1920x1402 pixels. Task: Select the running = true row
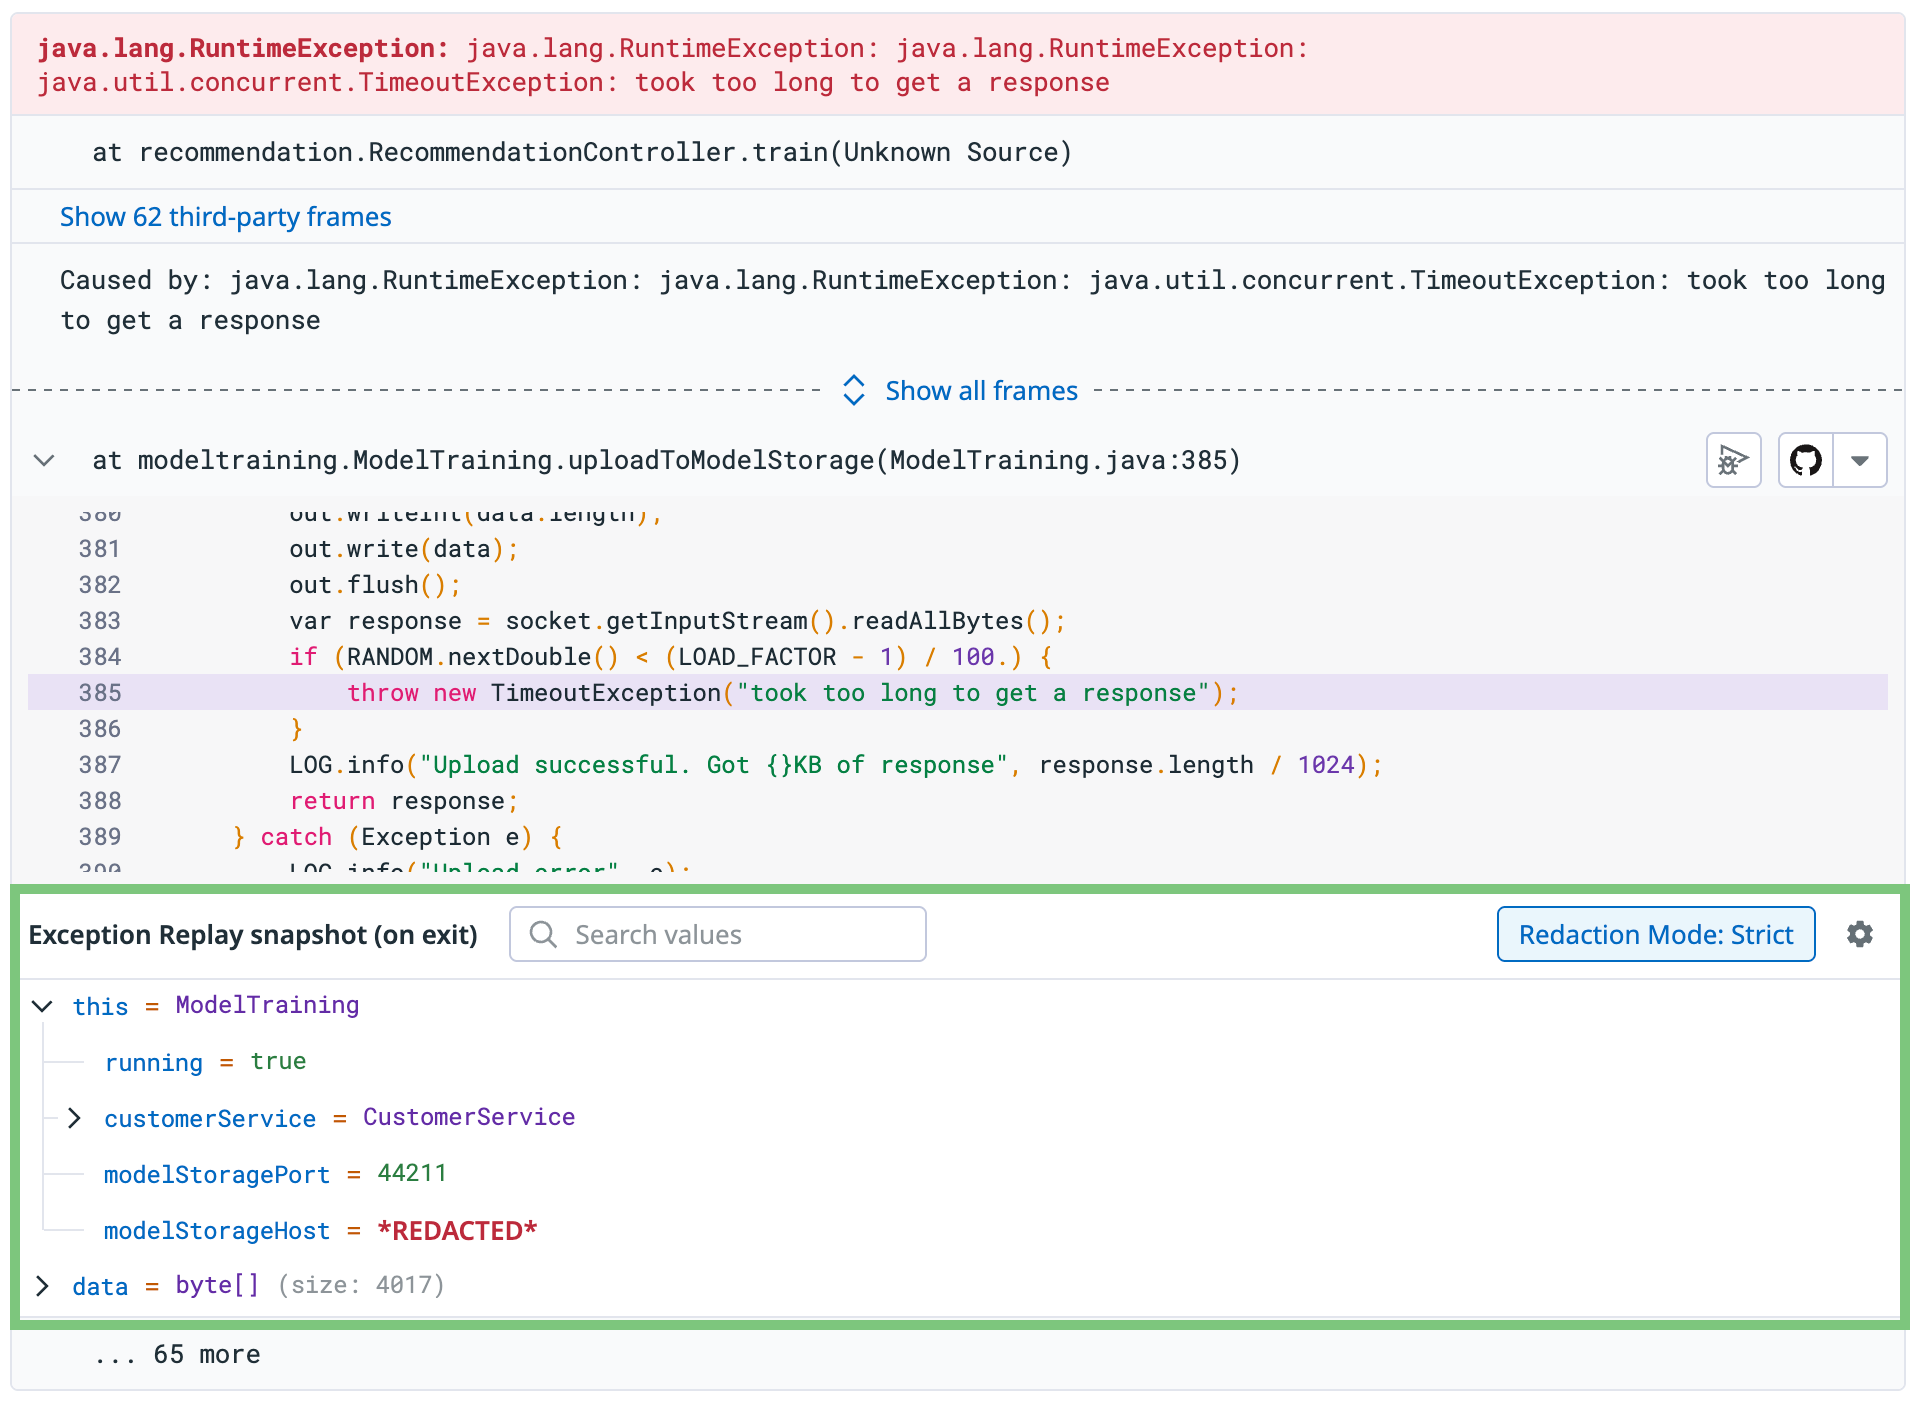pyautogui.click(x=205, y=1062)
